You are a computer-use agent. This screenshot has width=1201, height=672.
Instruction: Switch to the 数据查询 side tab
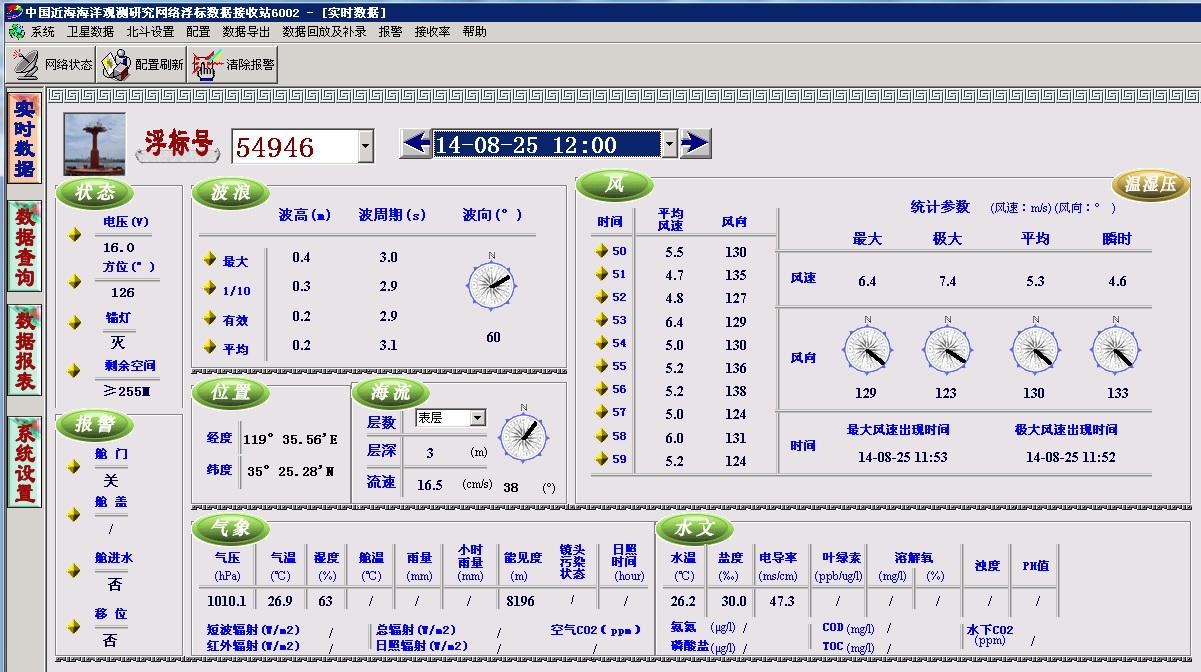[25, 246]
